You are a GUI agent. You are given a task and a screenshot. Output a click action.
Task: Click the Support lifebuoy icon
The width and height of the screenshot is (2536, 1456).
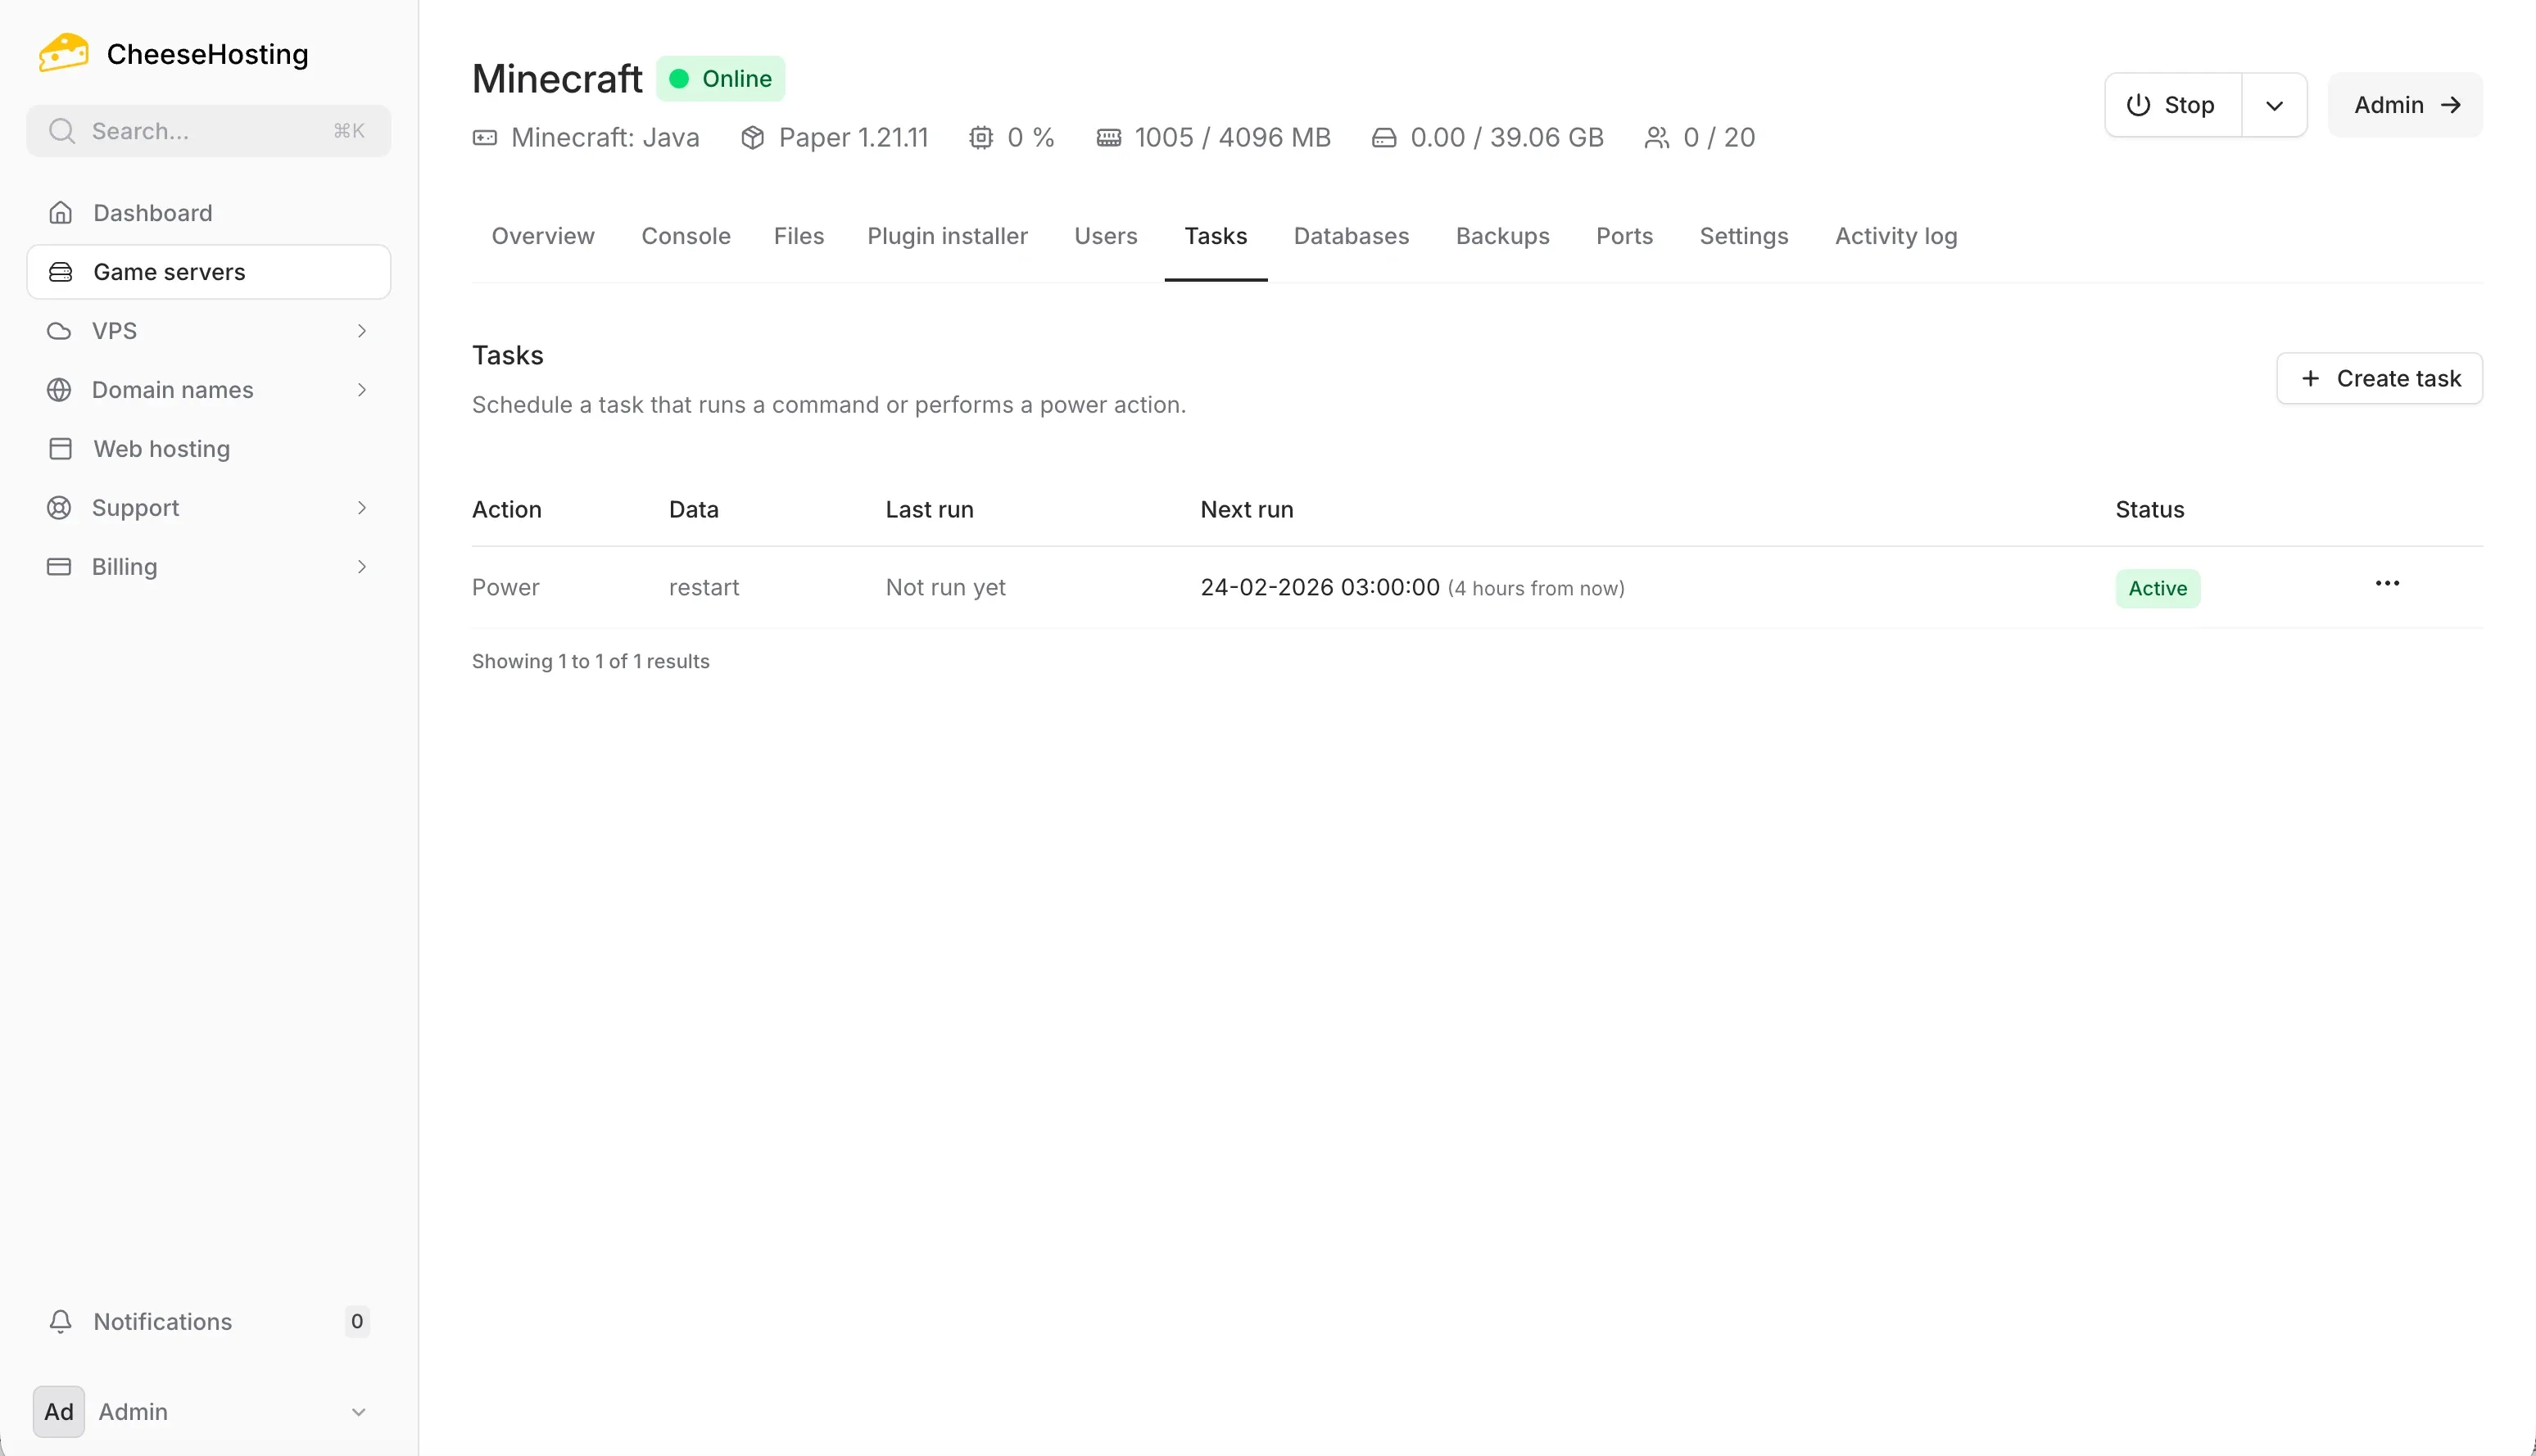[58, 507]
